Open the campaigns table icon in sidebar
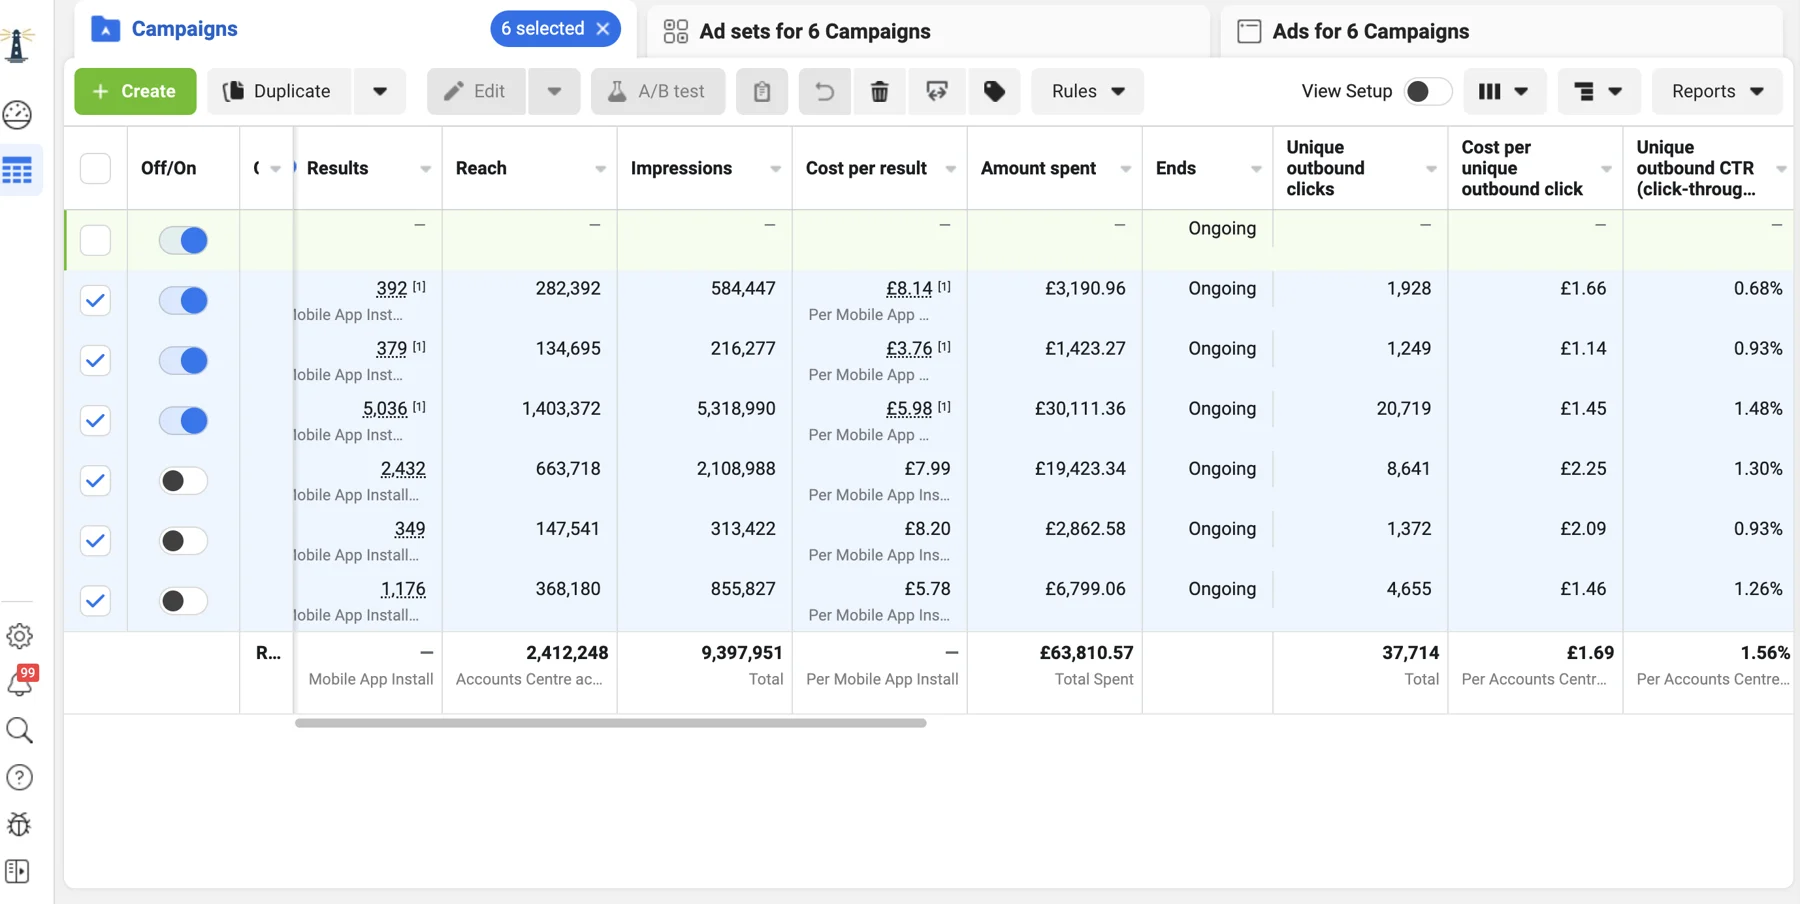 (18, 171)
